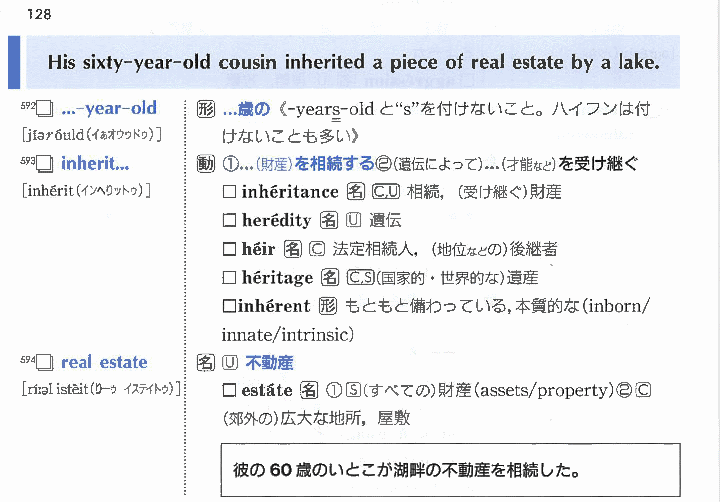
Task: Click the 動 verb icon for inherit
Action: click(206, 163)
